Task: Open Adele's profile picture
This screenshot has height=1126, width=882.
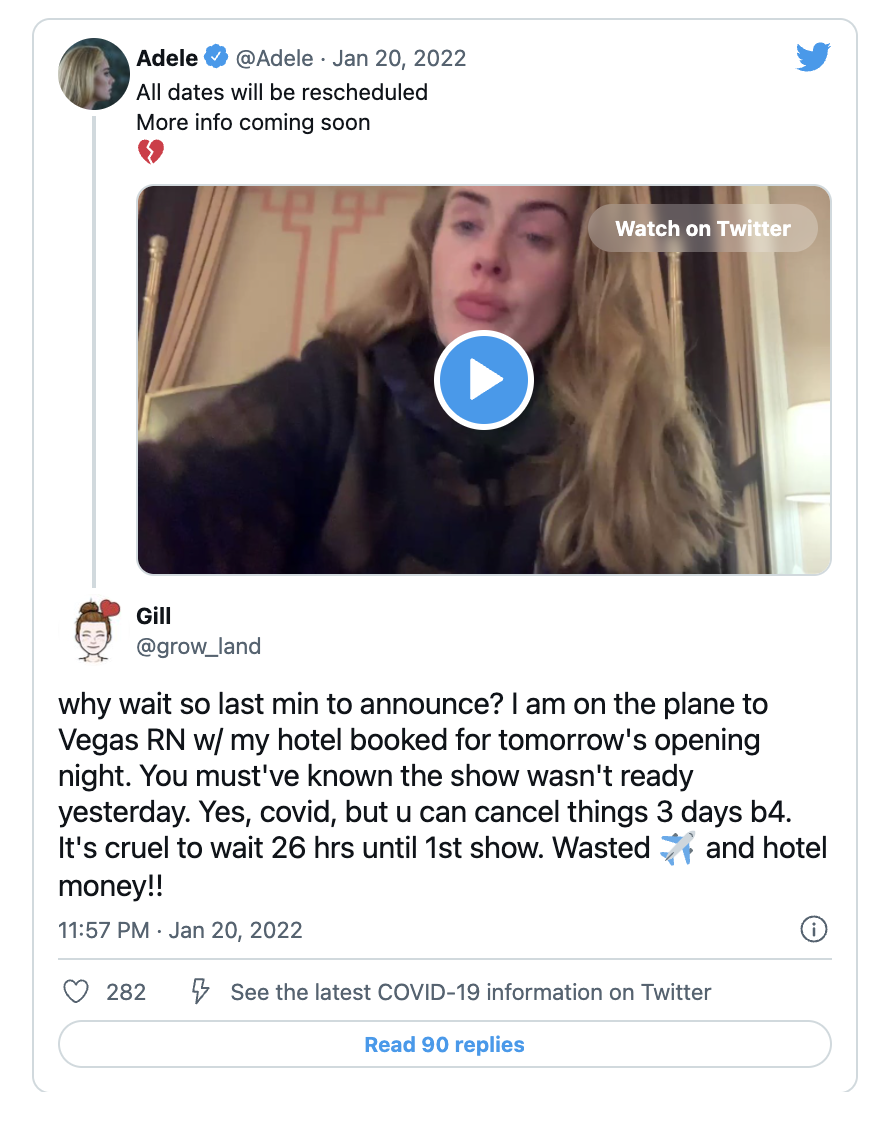Action: click(95, 74)
